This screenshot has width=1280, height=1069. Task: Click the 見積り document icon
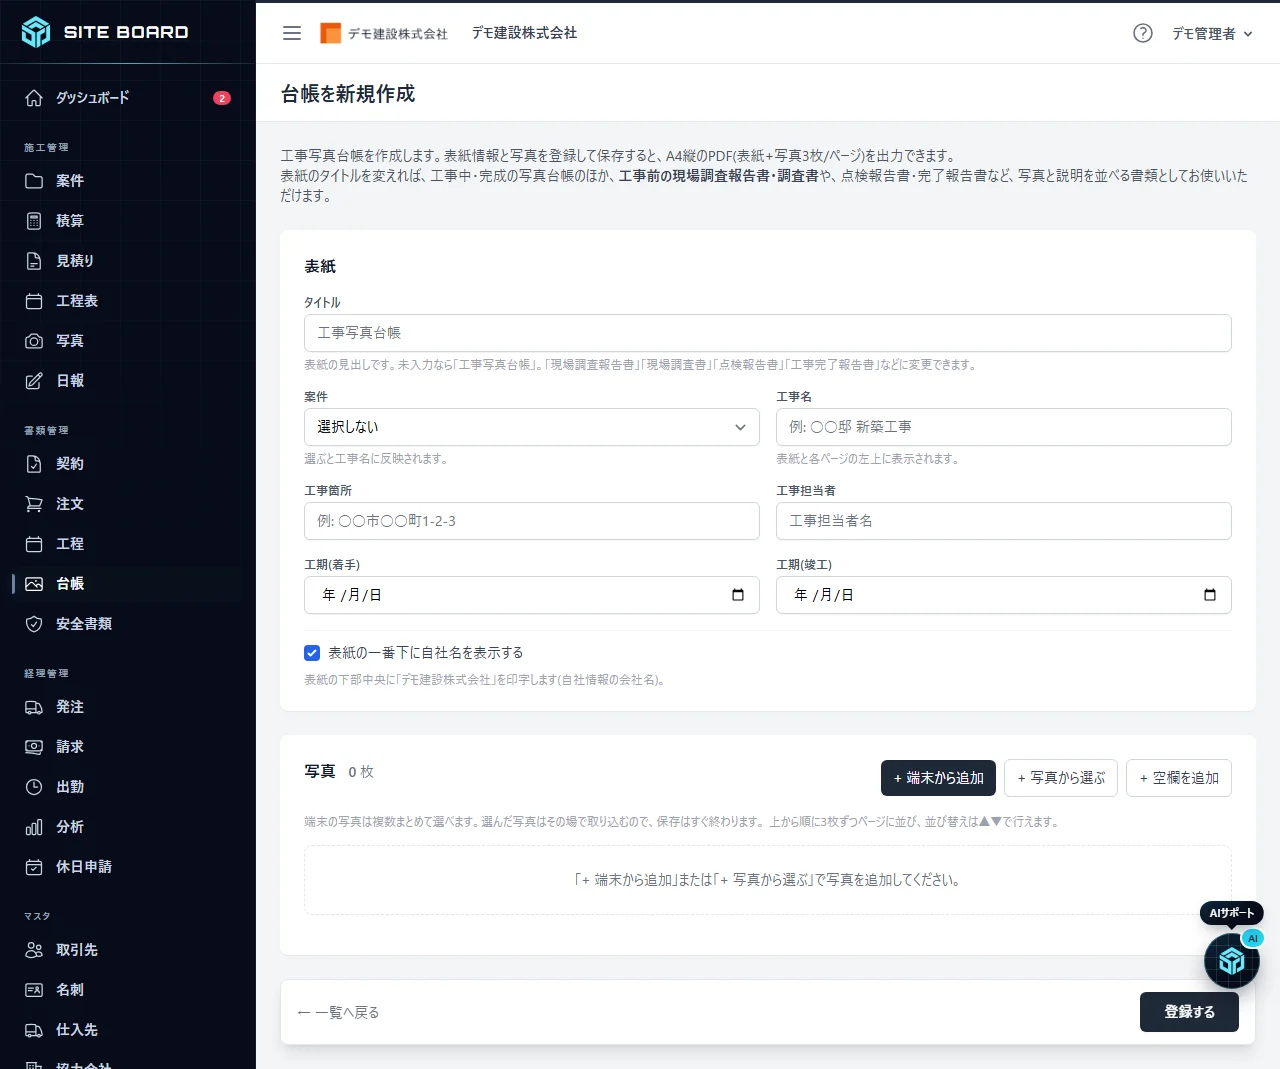(x=34, y=261)
